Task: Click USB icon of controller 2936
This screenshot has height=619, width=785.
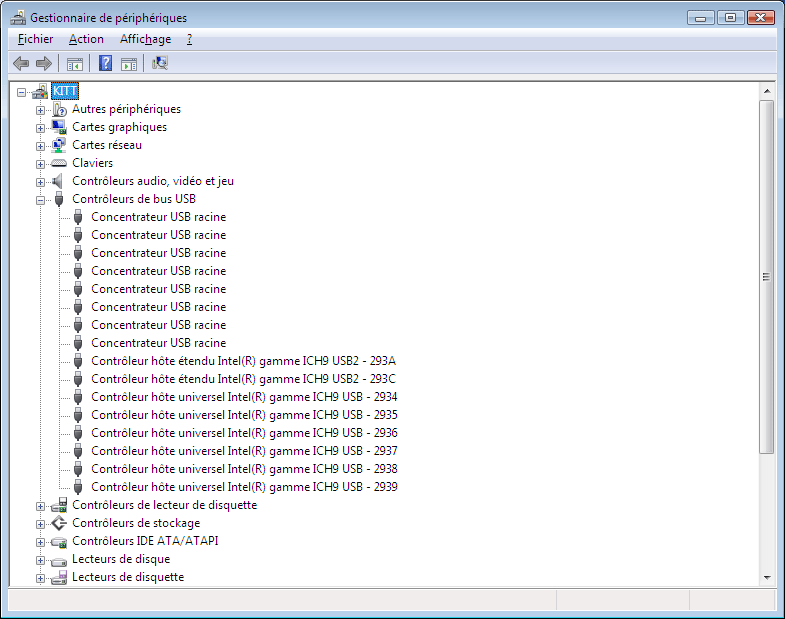Action: click(x=78, y=433)
